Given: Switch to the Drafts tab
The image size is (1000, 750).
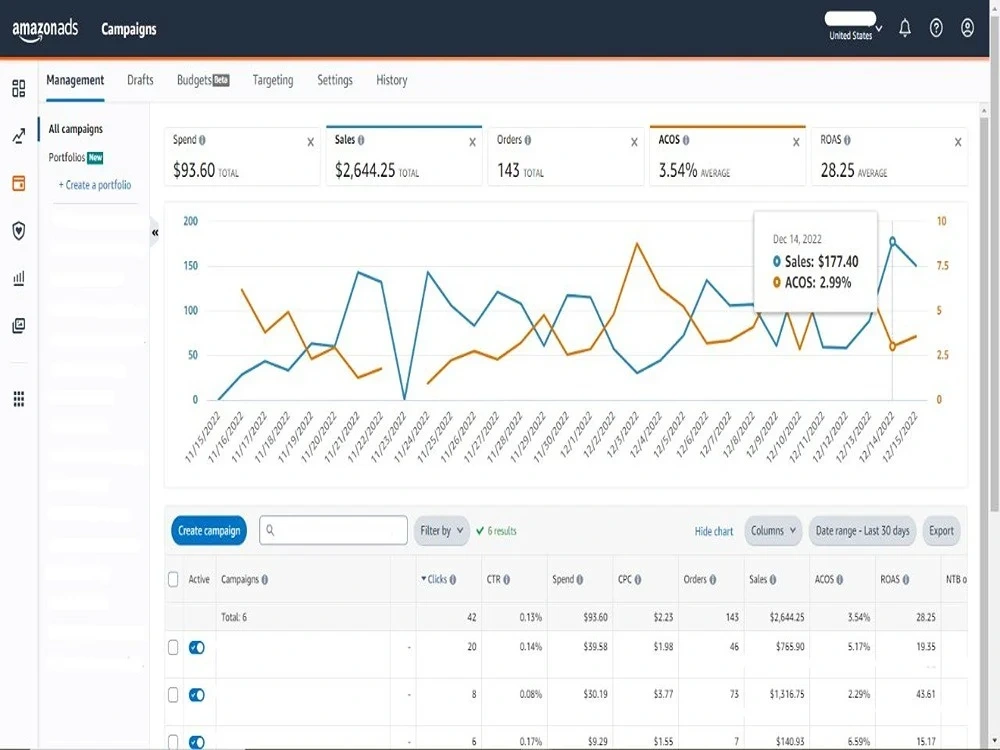Looking at the screenshot, I should pos(140,80).
